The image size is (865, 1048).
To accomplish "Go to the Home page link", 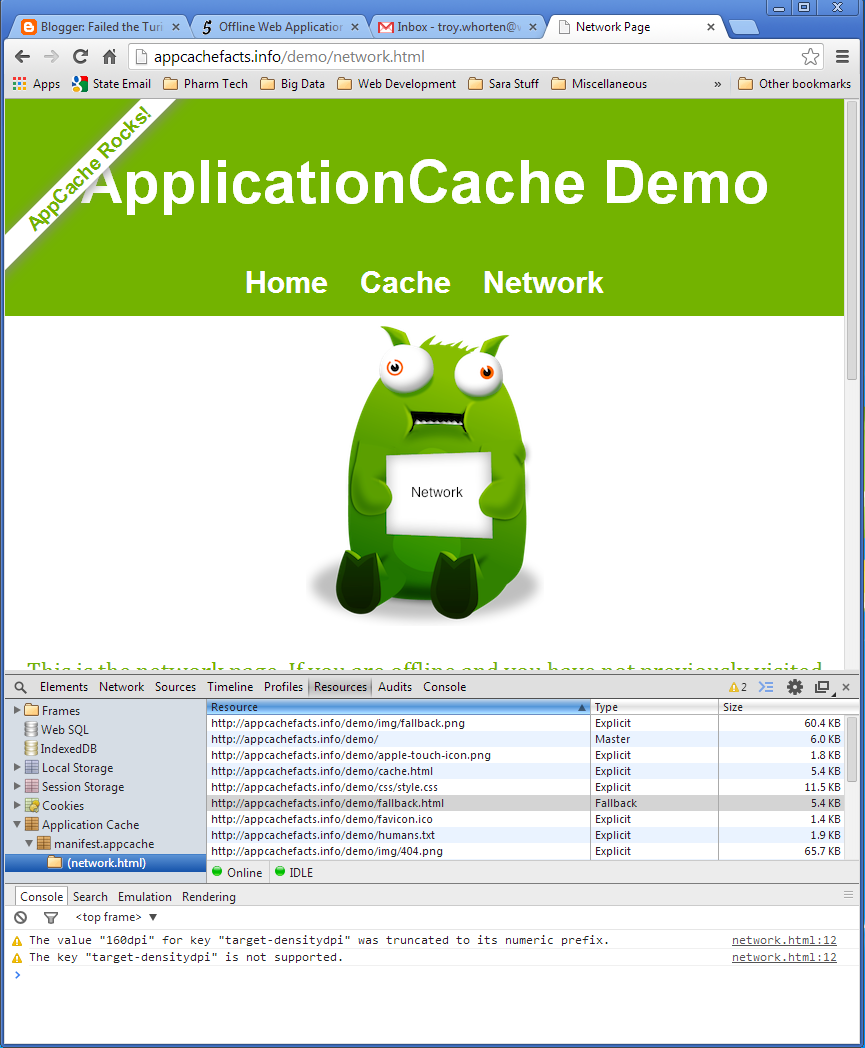I will point(286,283).
